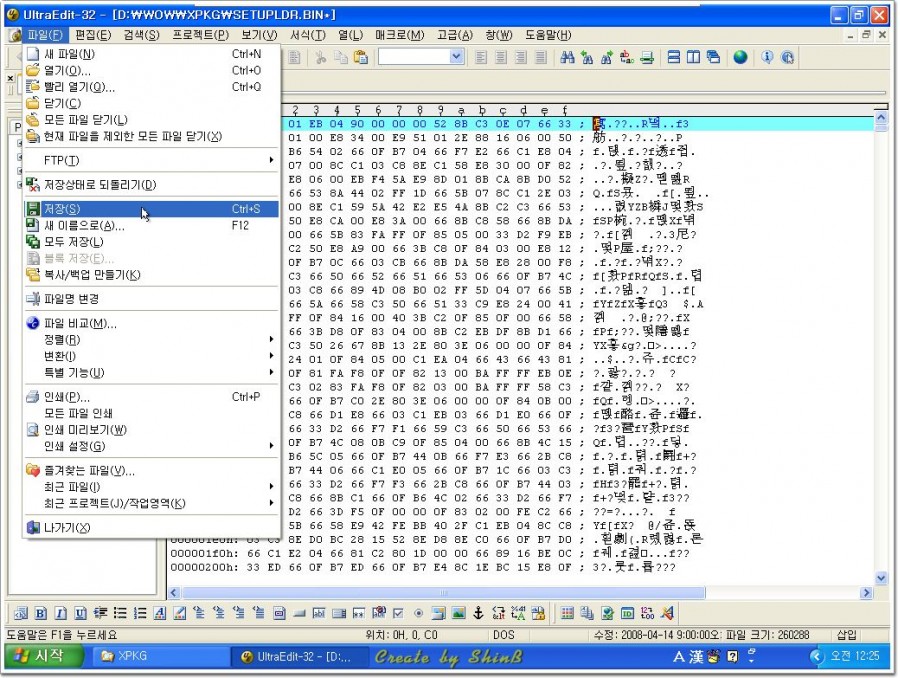Choose 복사/백업 만들기(K) menu entry

pos(152,275)
